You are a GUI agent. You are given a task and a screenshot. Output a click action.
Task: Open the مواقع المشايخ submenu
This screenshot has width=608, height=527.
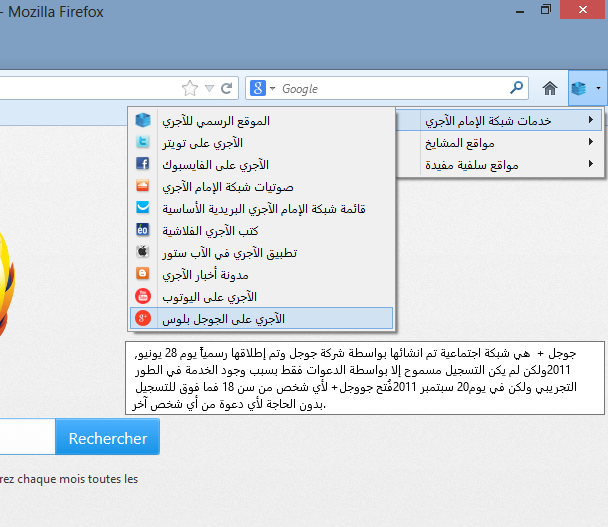click(500, 143)
